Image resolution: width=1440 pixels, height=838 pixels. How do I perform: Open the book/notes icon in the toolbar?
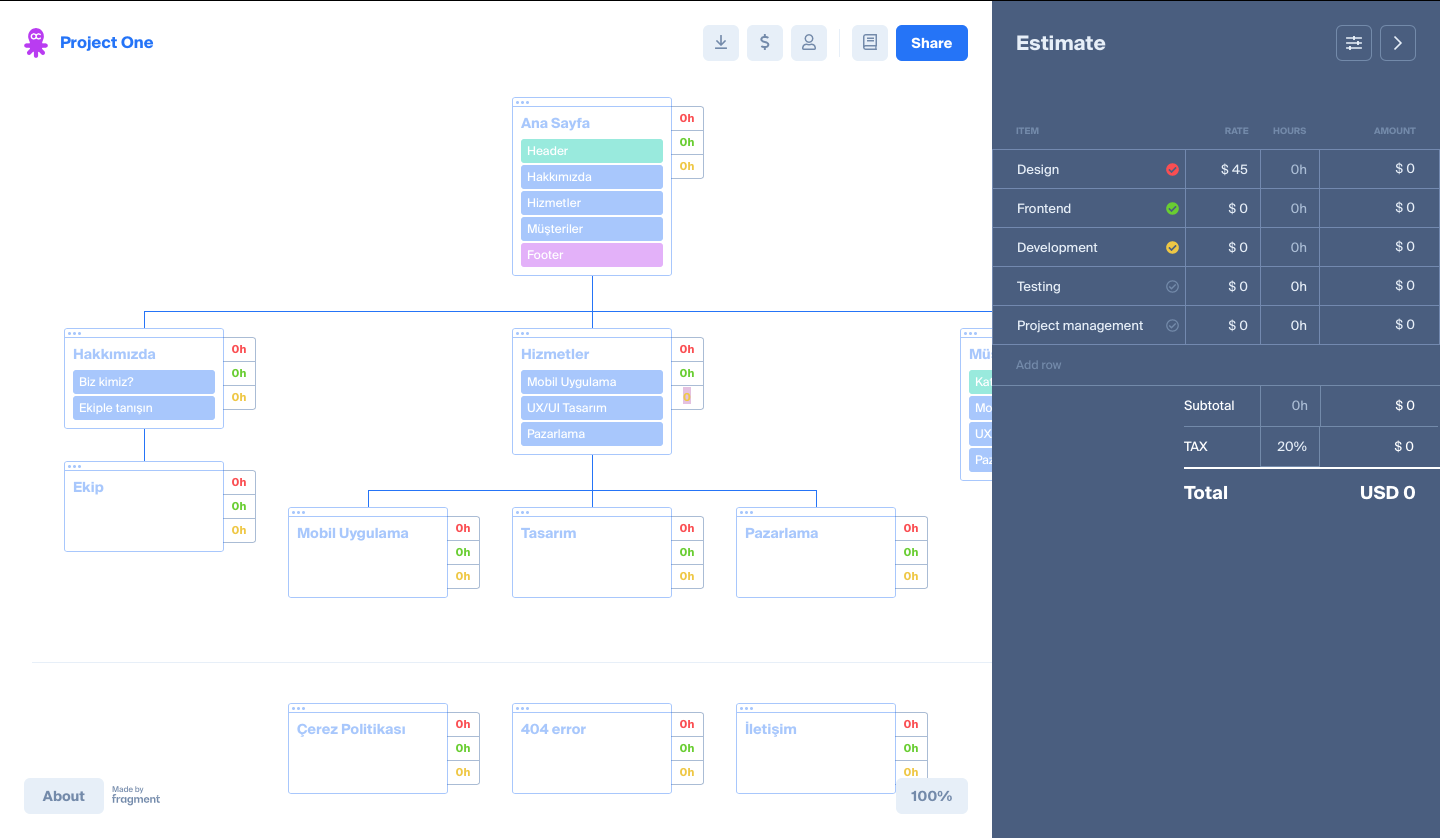869,43
